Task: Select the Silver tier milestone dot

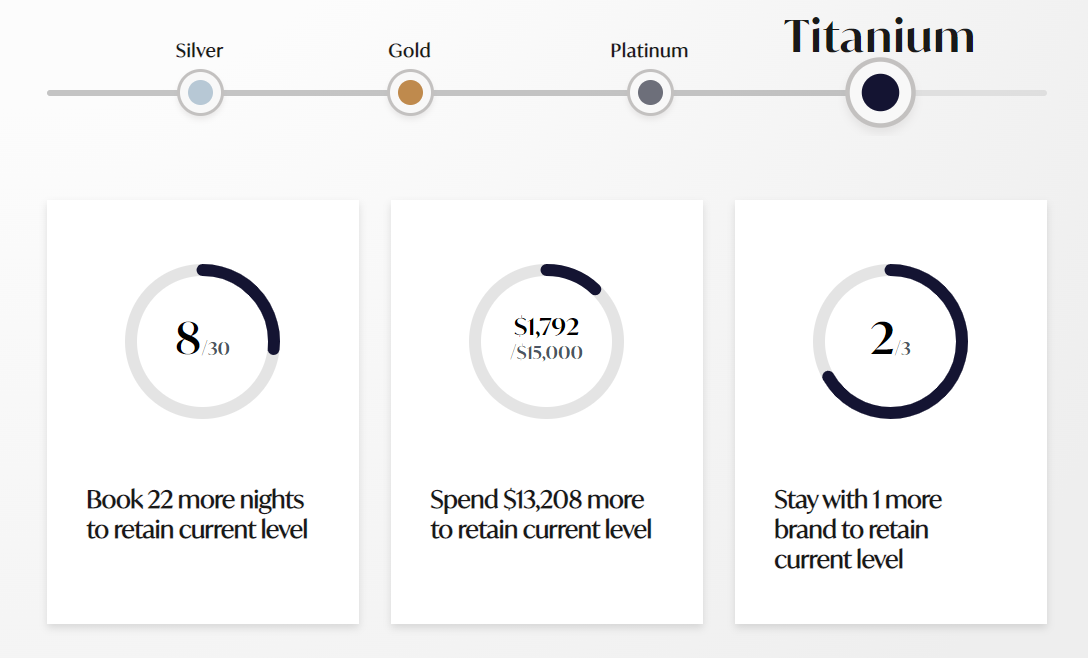Action: click(x=199, y=93)
